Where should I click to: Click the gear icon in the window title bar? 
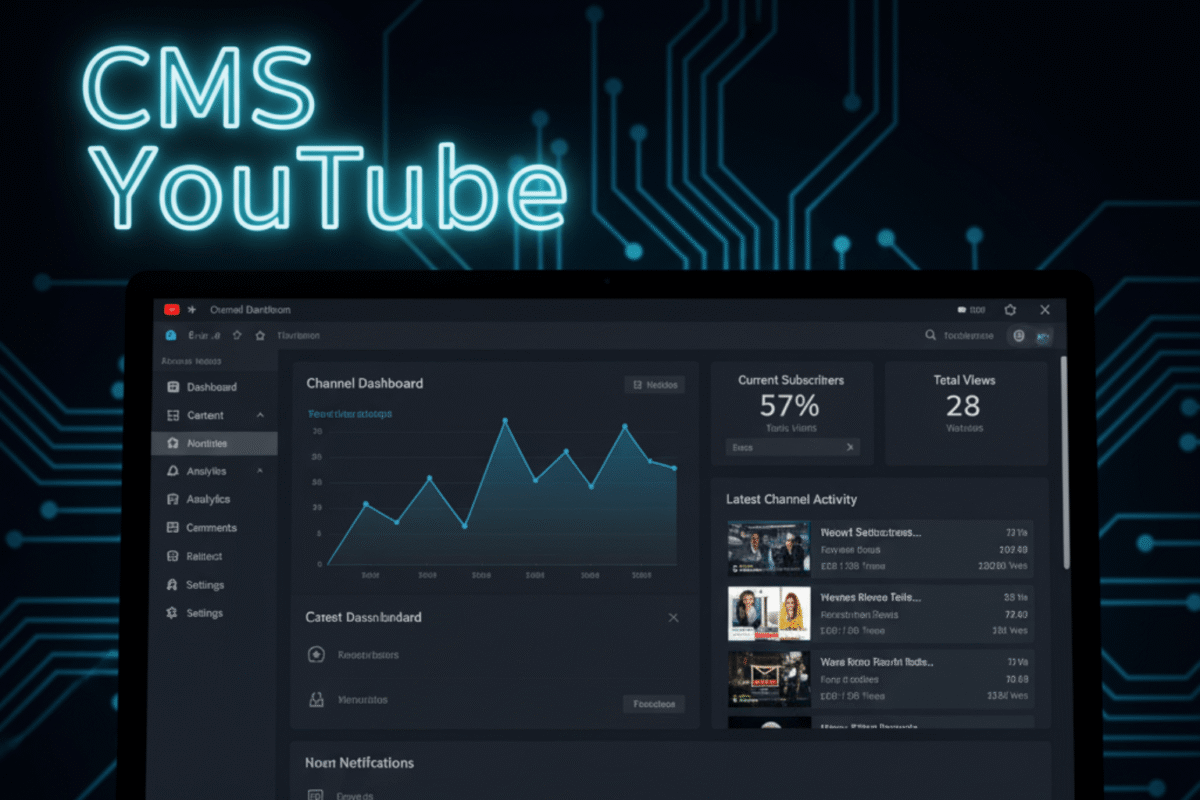1009,309
